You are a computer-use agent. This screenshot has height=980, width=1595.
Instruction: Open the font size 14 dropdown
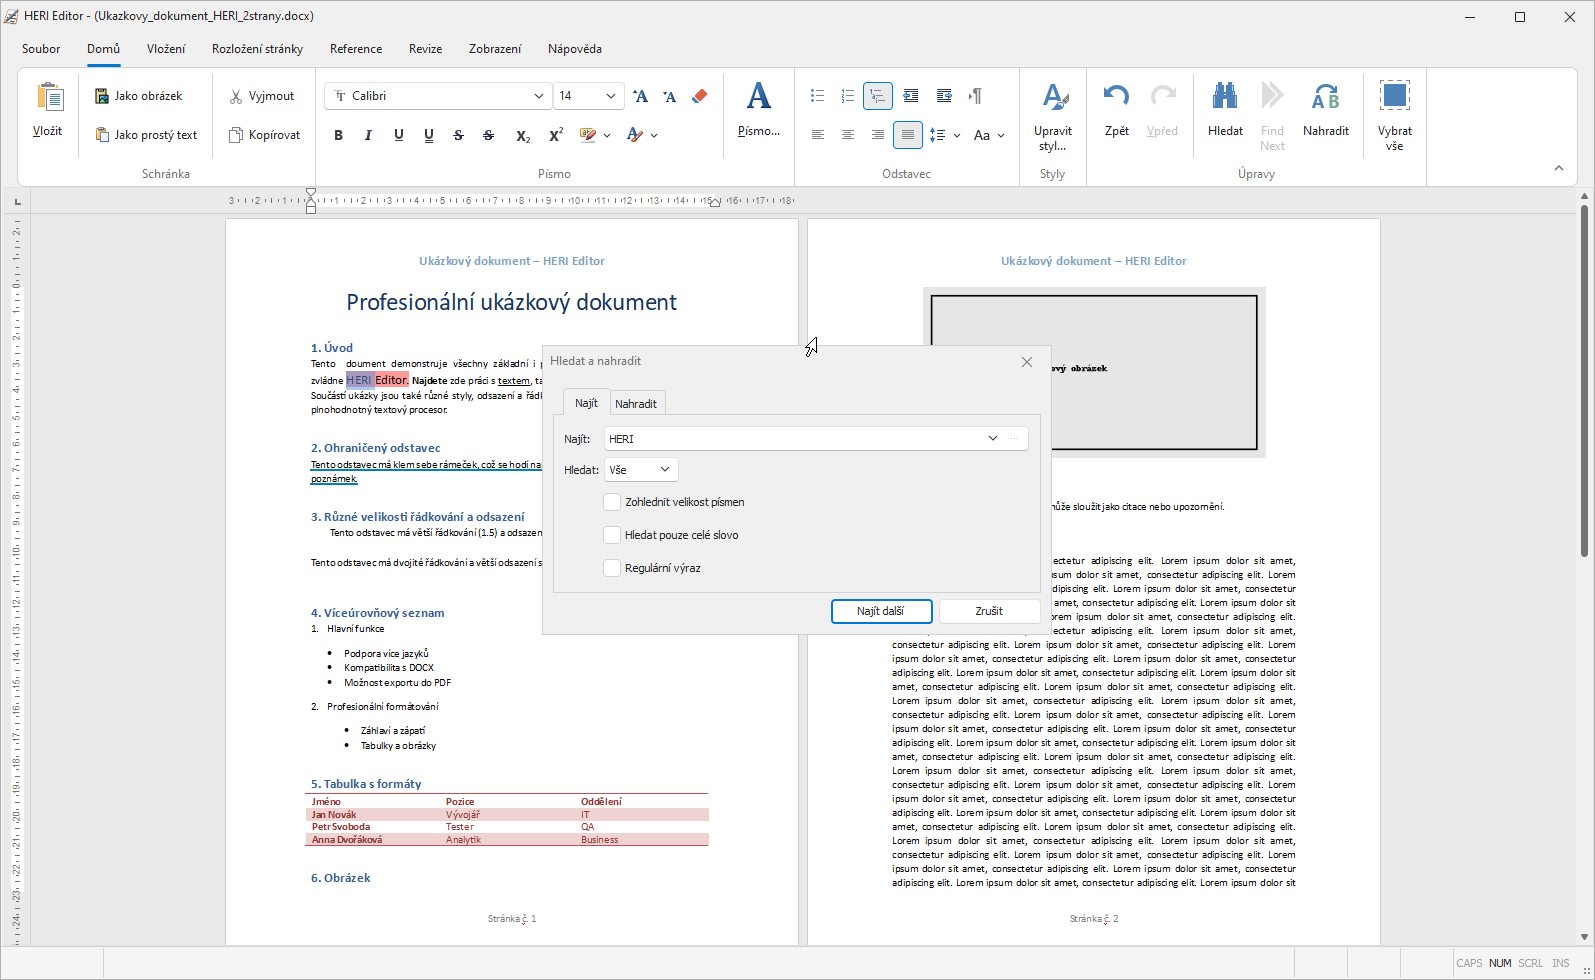click(x=610, y=96)
